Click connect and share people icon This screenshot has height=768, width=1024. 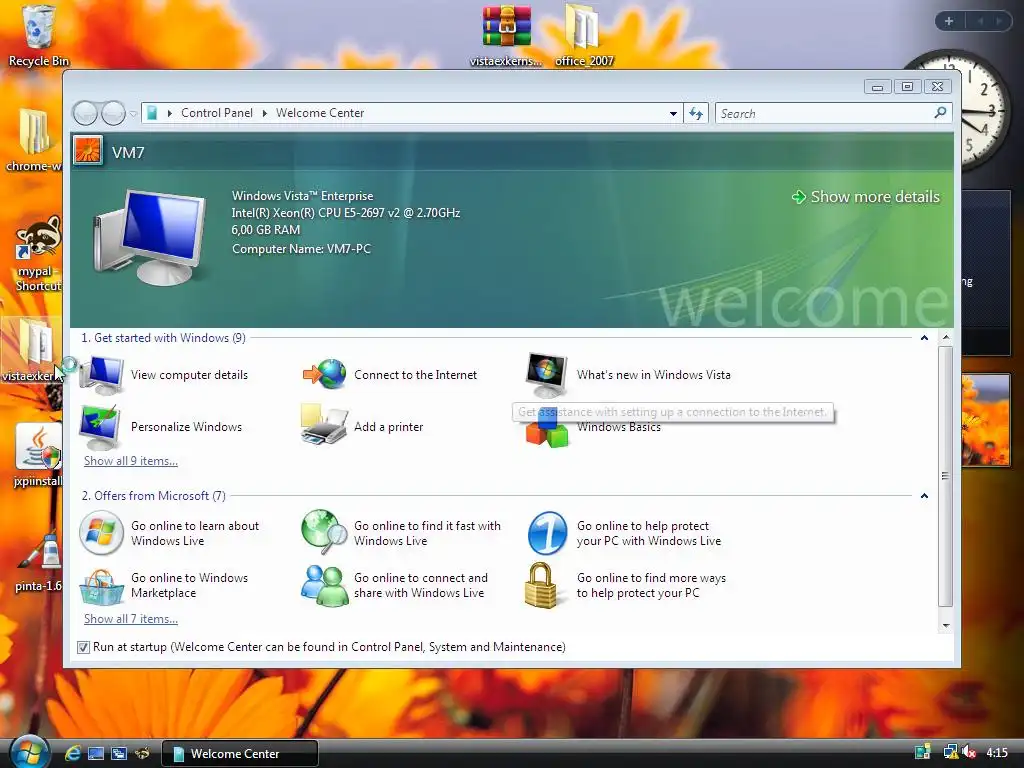click(x=325, y=586)
